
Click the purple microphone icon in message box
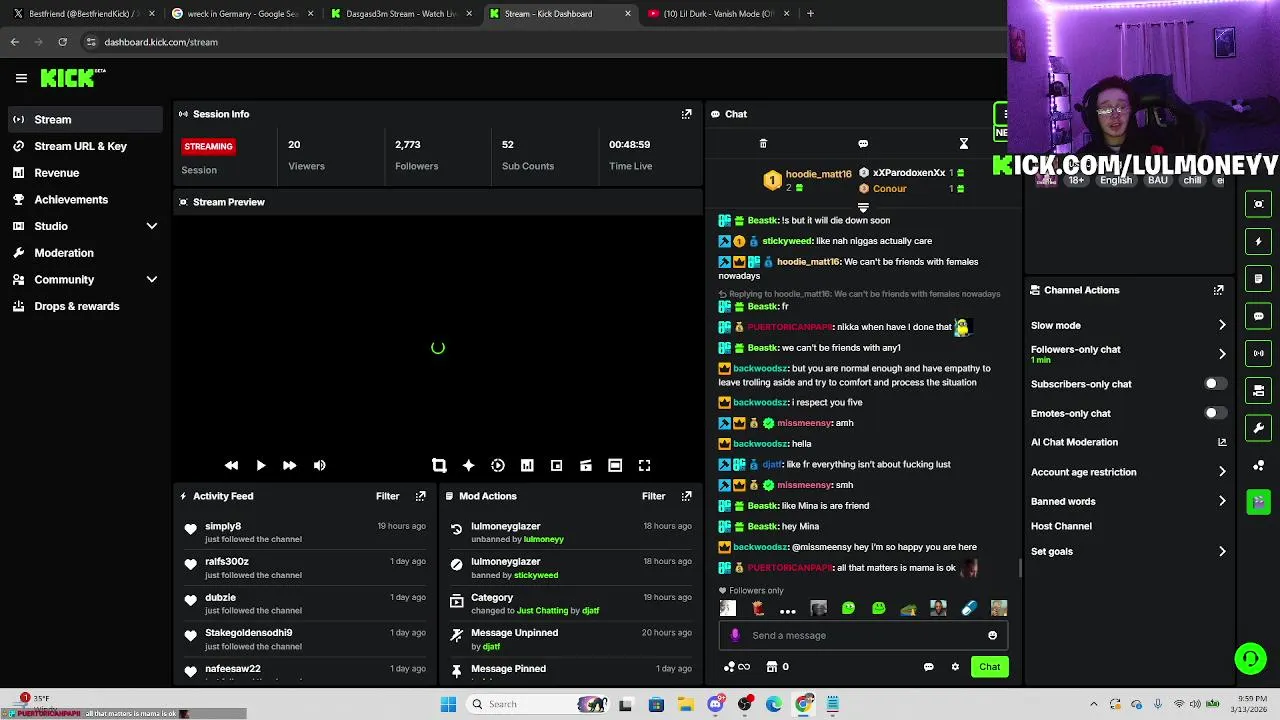[735, 635]
